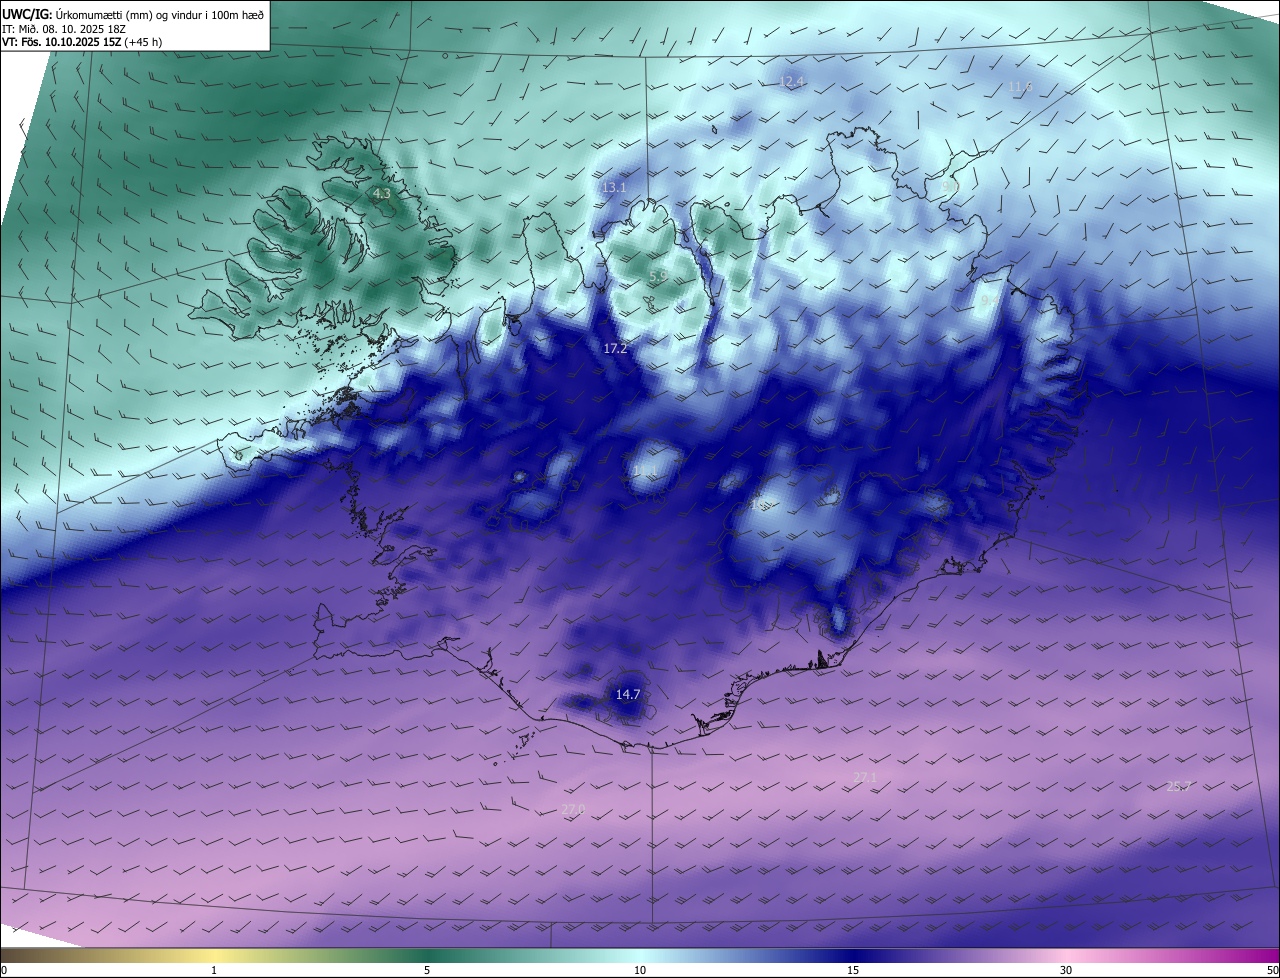Click the '13.1' value label
This screenshot has height=978, width=1280.
[614, 188]
